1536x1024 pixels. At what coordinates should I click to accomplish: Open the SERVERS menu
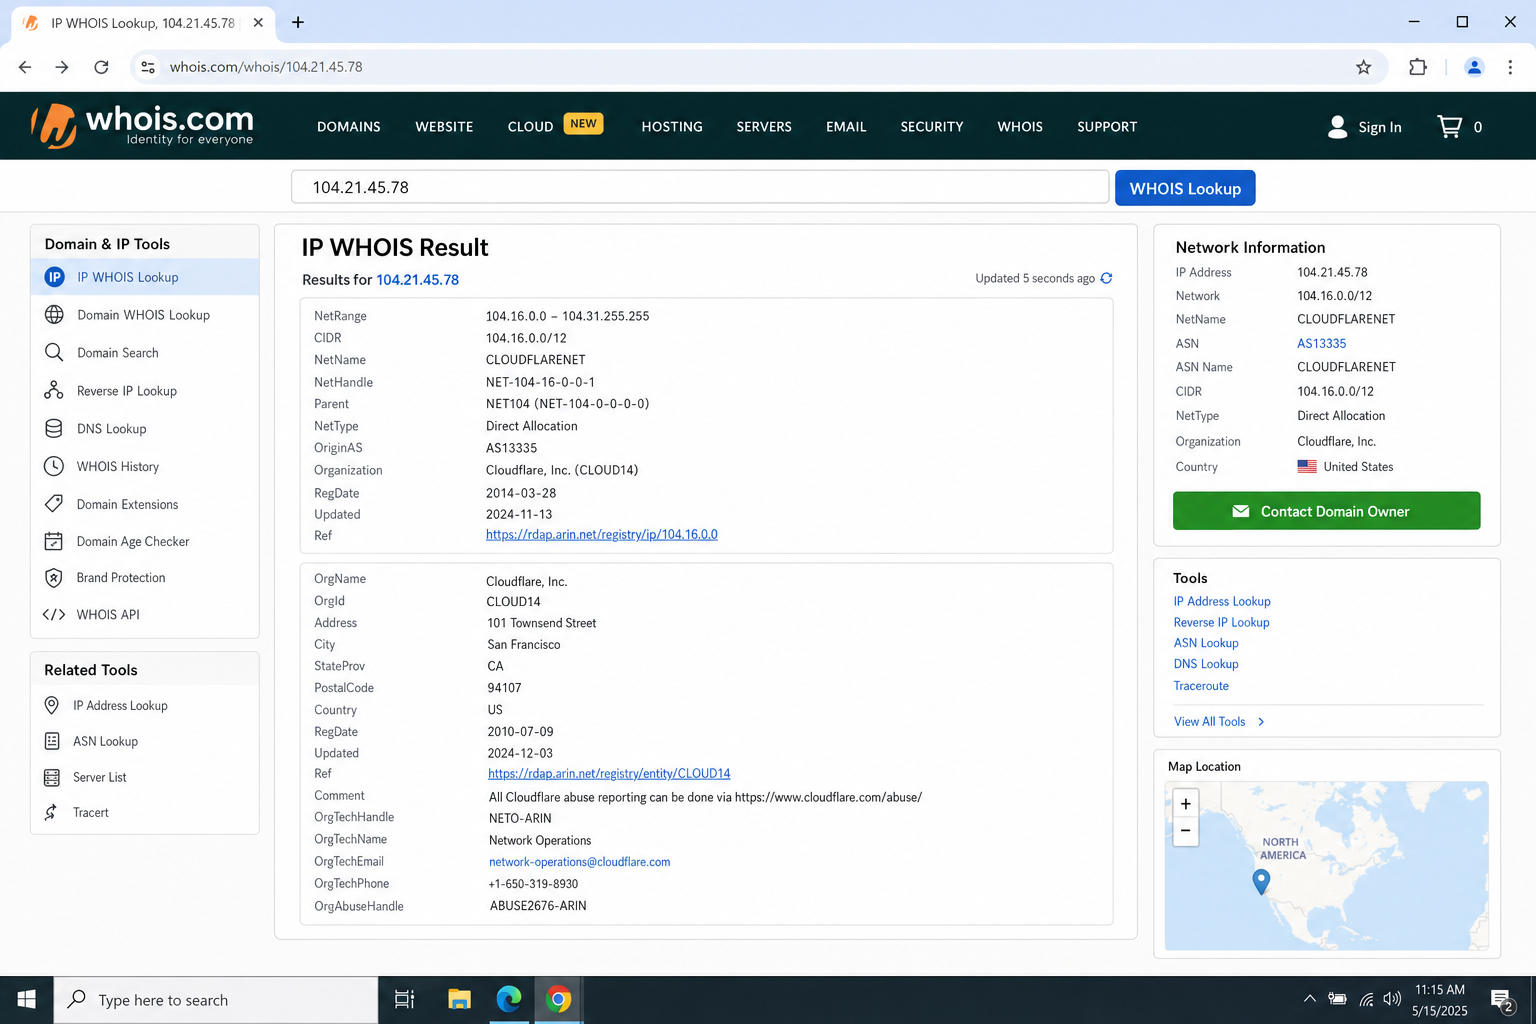(764, 127)
